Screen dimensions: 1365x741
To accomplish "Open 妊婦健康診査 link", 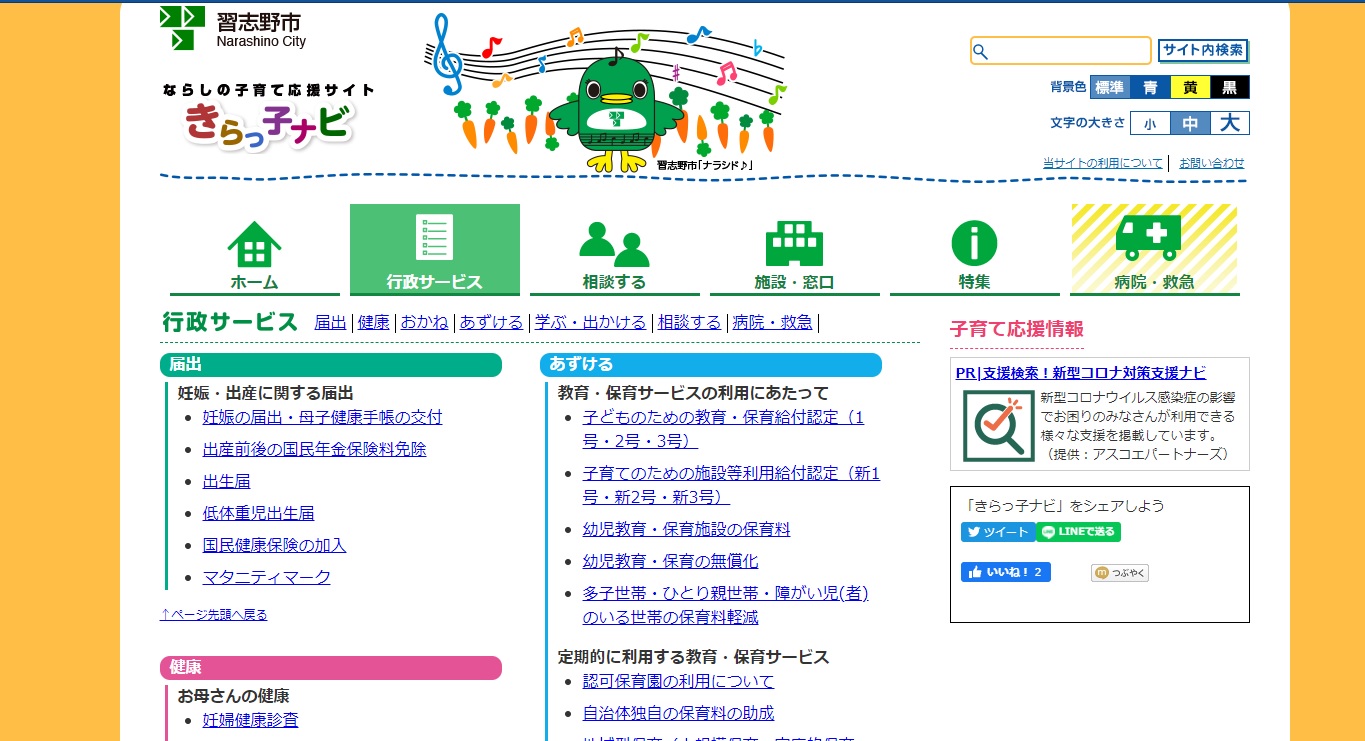I will point(250,720).
